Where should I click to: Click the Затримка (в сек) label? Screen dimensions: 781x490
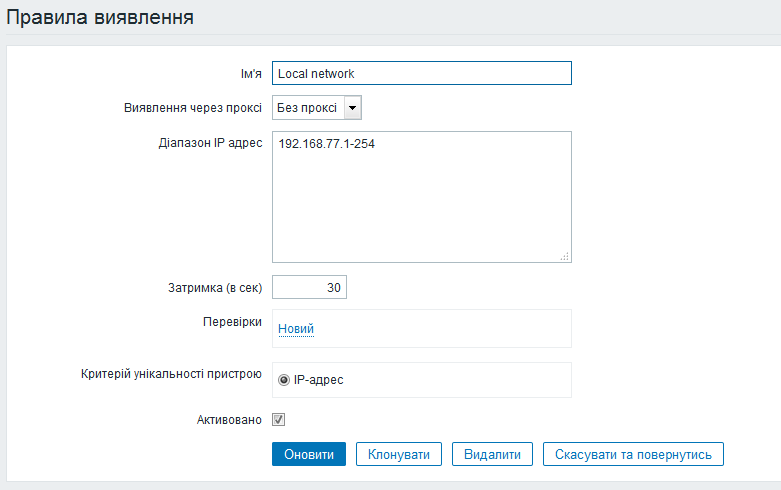pyautogui.click(x=215, y=288)
